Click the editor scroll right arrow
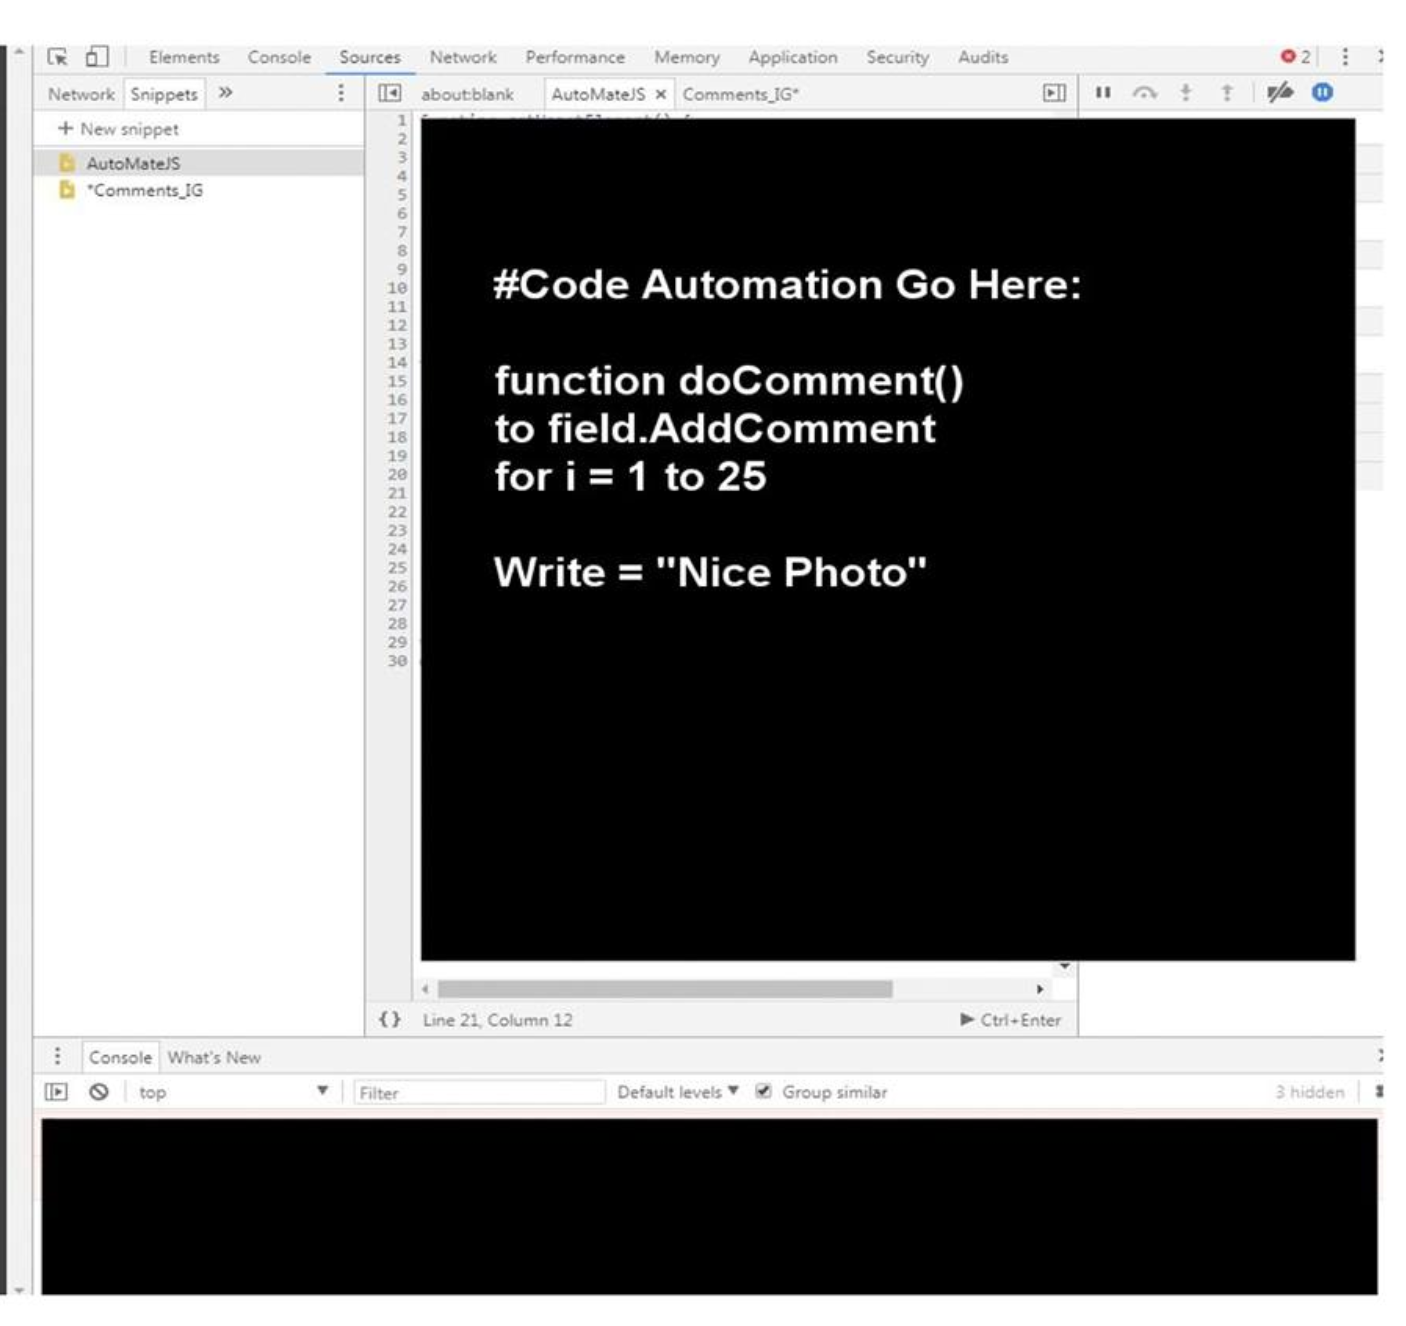 point(1040,989)
